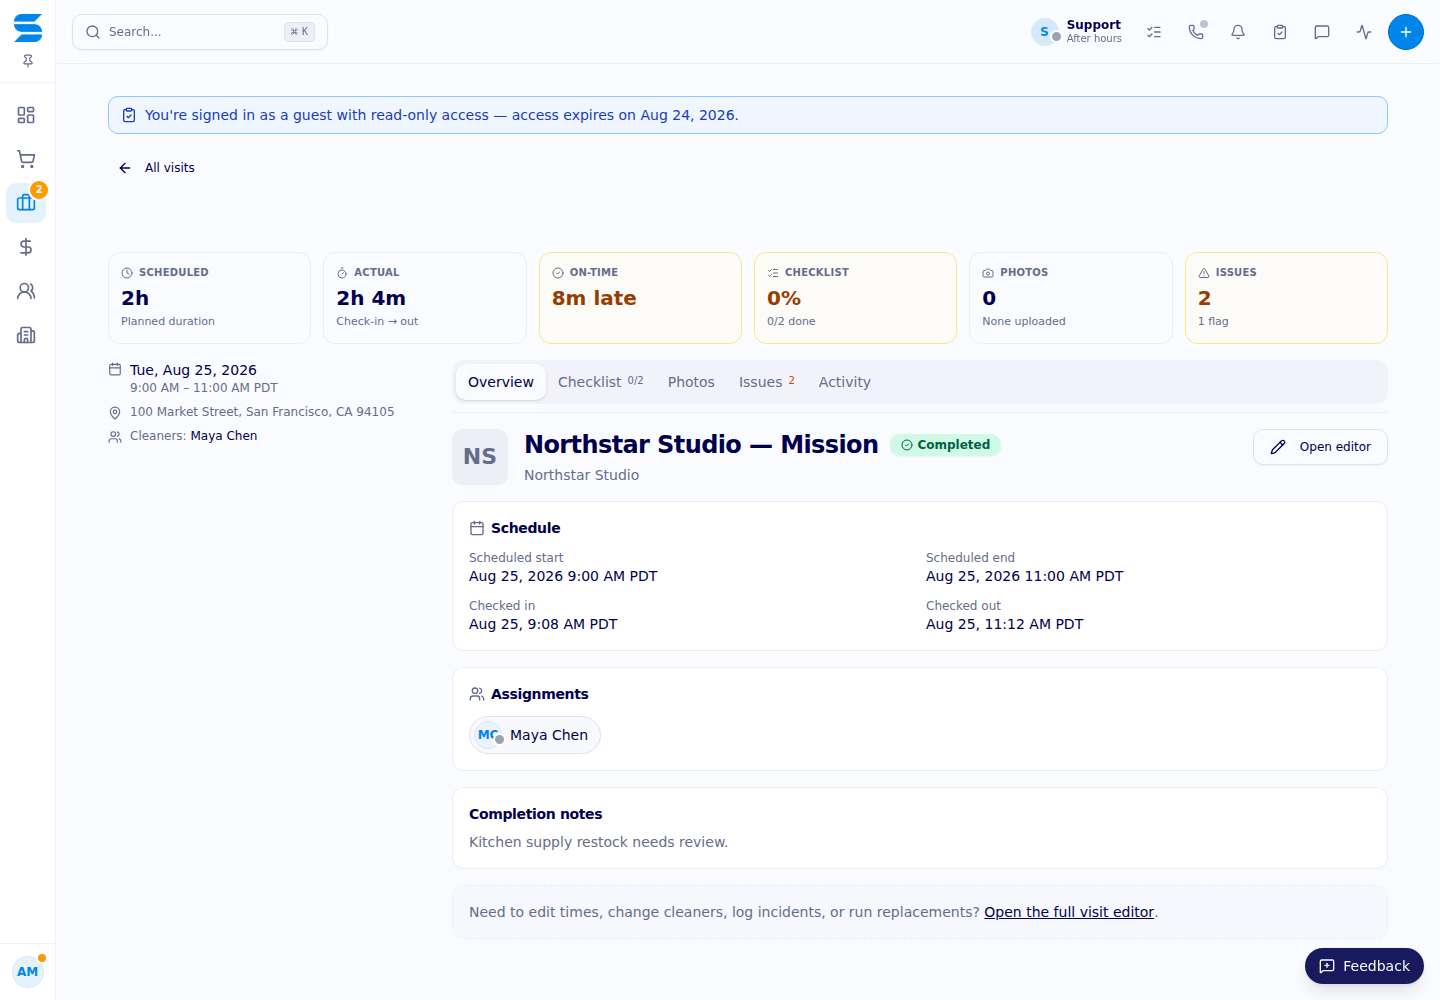The height and width of the screenshot is (1000, 1440).
Task: Click the NS studio avatar thumbnail
Action: pos(480,457)
